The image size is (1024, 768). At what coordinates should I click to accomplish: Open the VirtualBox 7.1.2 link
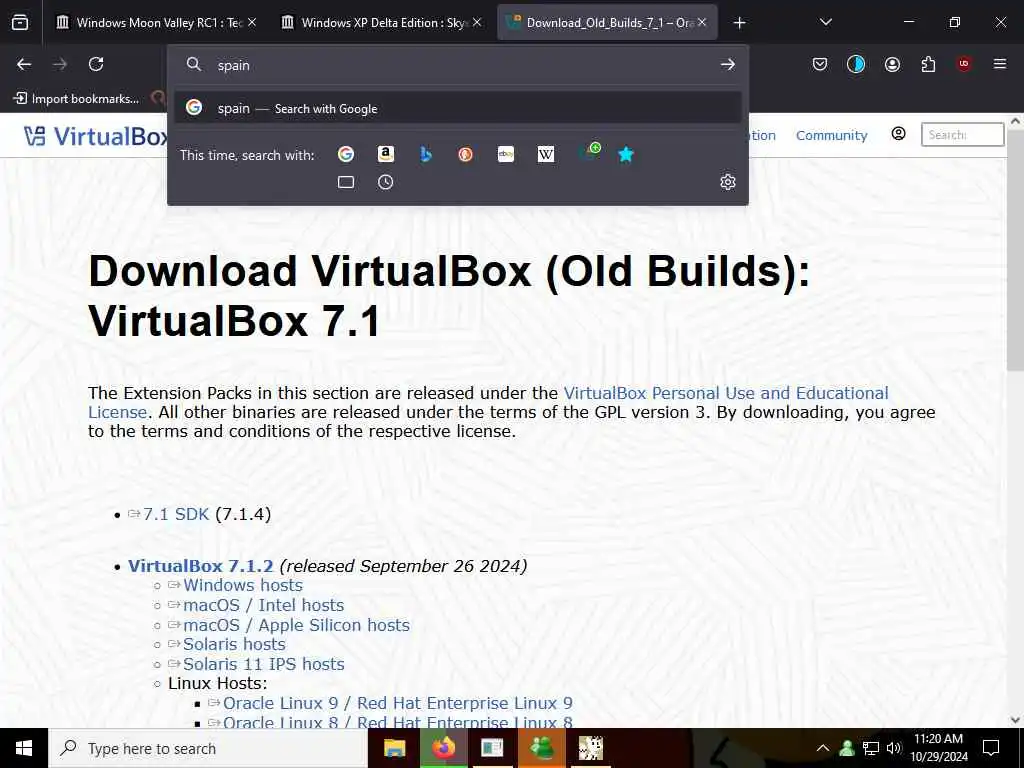pyautogui.click(x=200, y=566)
